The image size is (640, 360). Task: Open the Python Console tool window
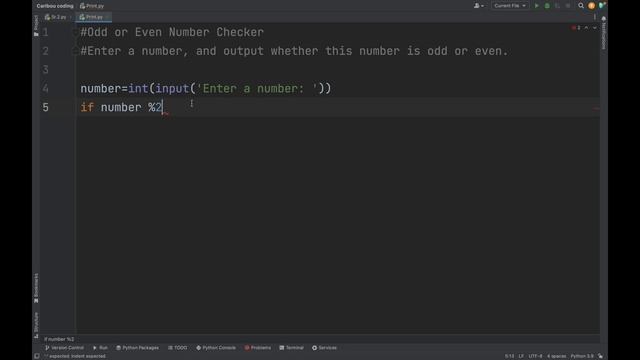point(216,348)
